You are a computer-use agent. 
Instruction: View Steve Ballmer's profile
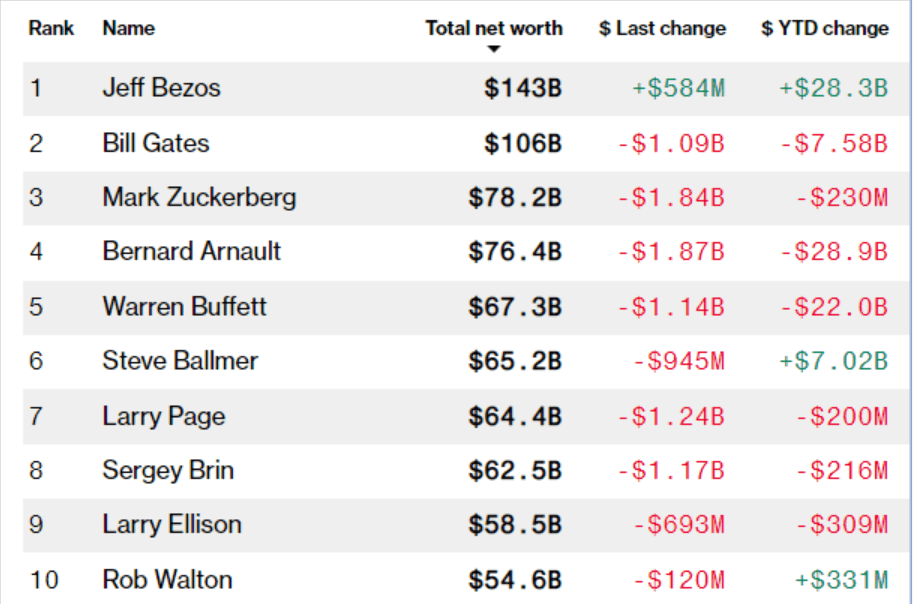pos(180,360)
